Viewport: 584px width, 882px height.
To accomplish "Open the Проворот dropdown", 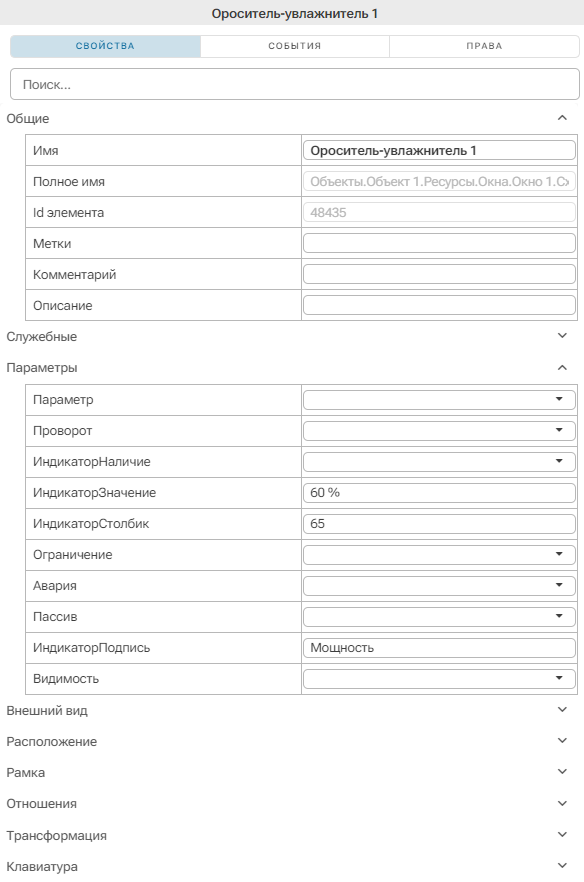I will [x=439, y=430].
